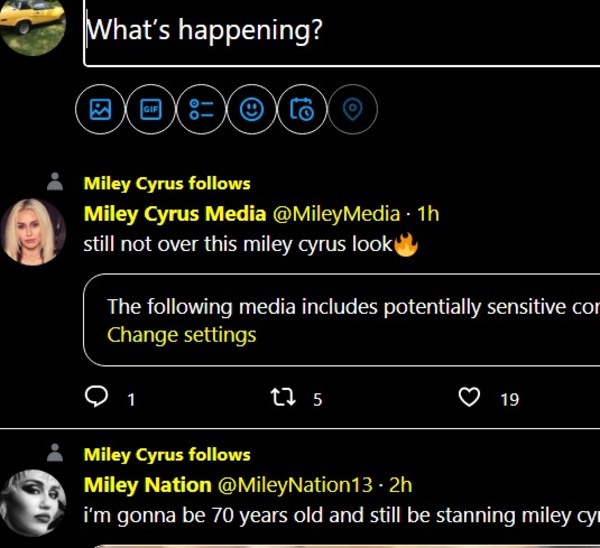
Task: Open the @MileyNation13 handle link
Action: tap(294, 485)
